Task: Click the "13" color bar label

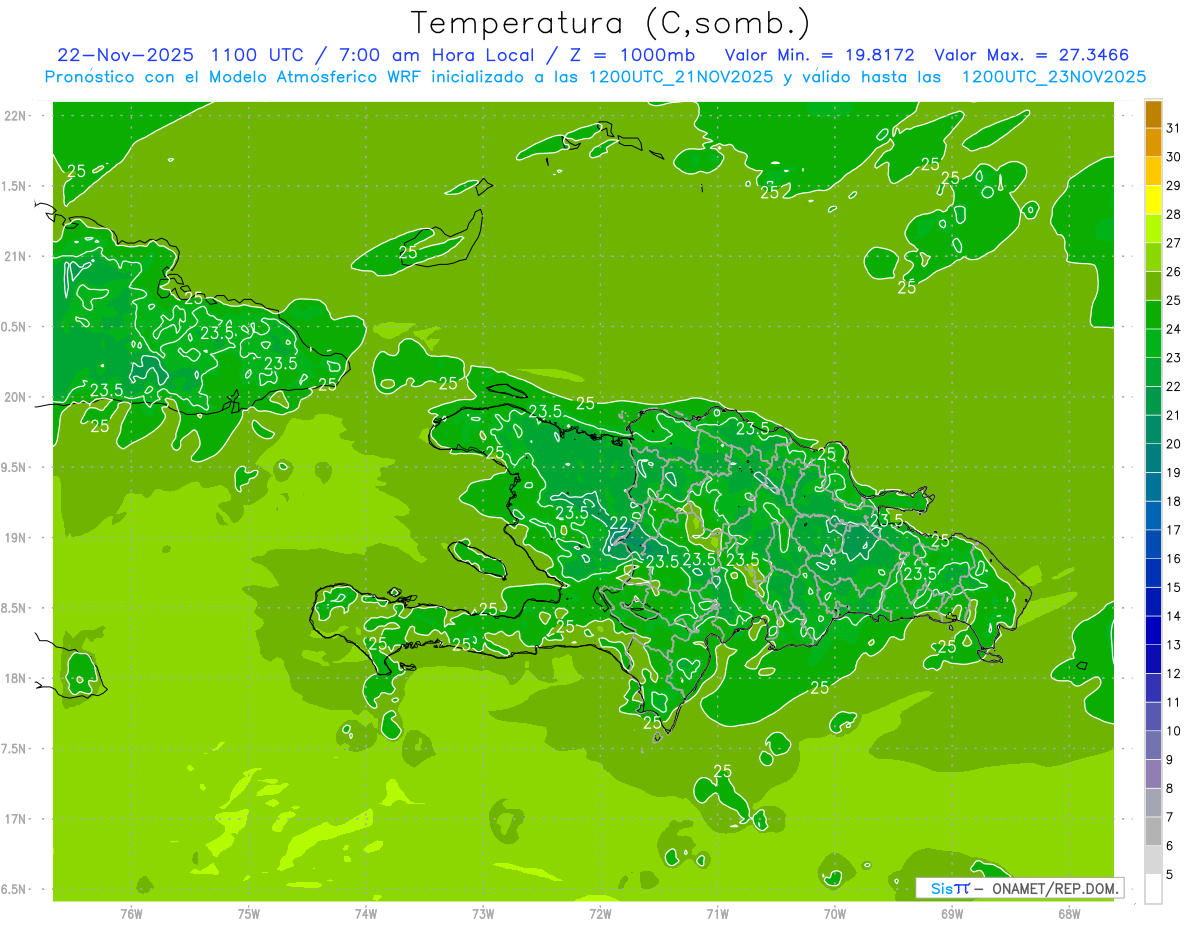Action: 1174,645
